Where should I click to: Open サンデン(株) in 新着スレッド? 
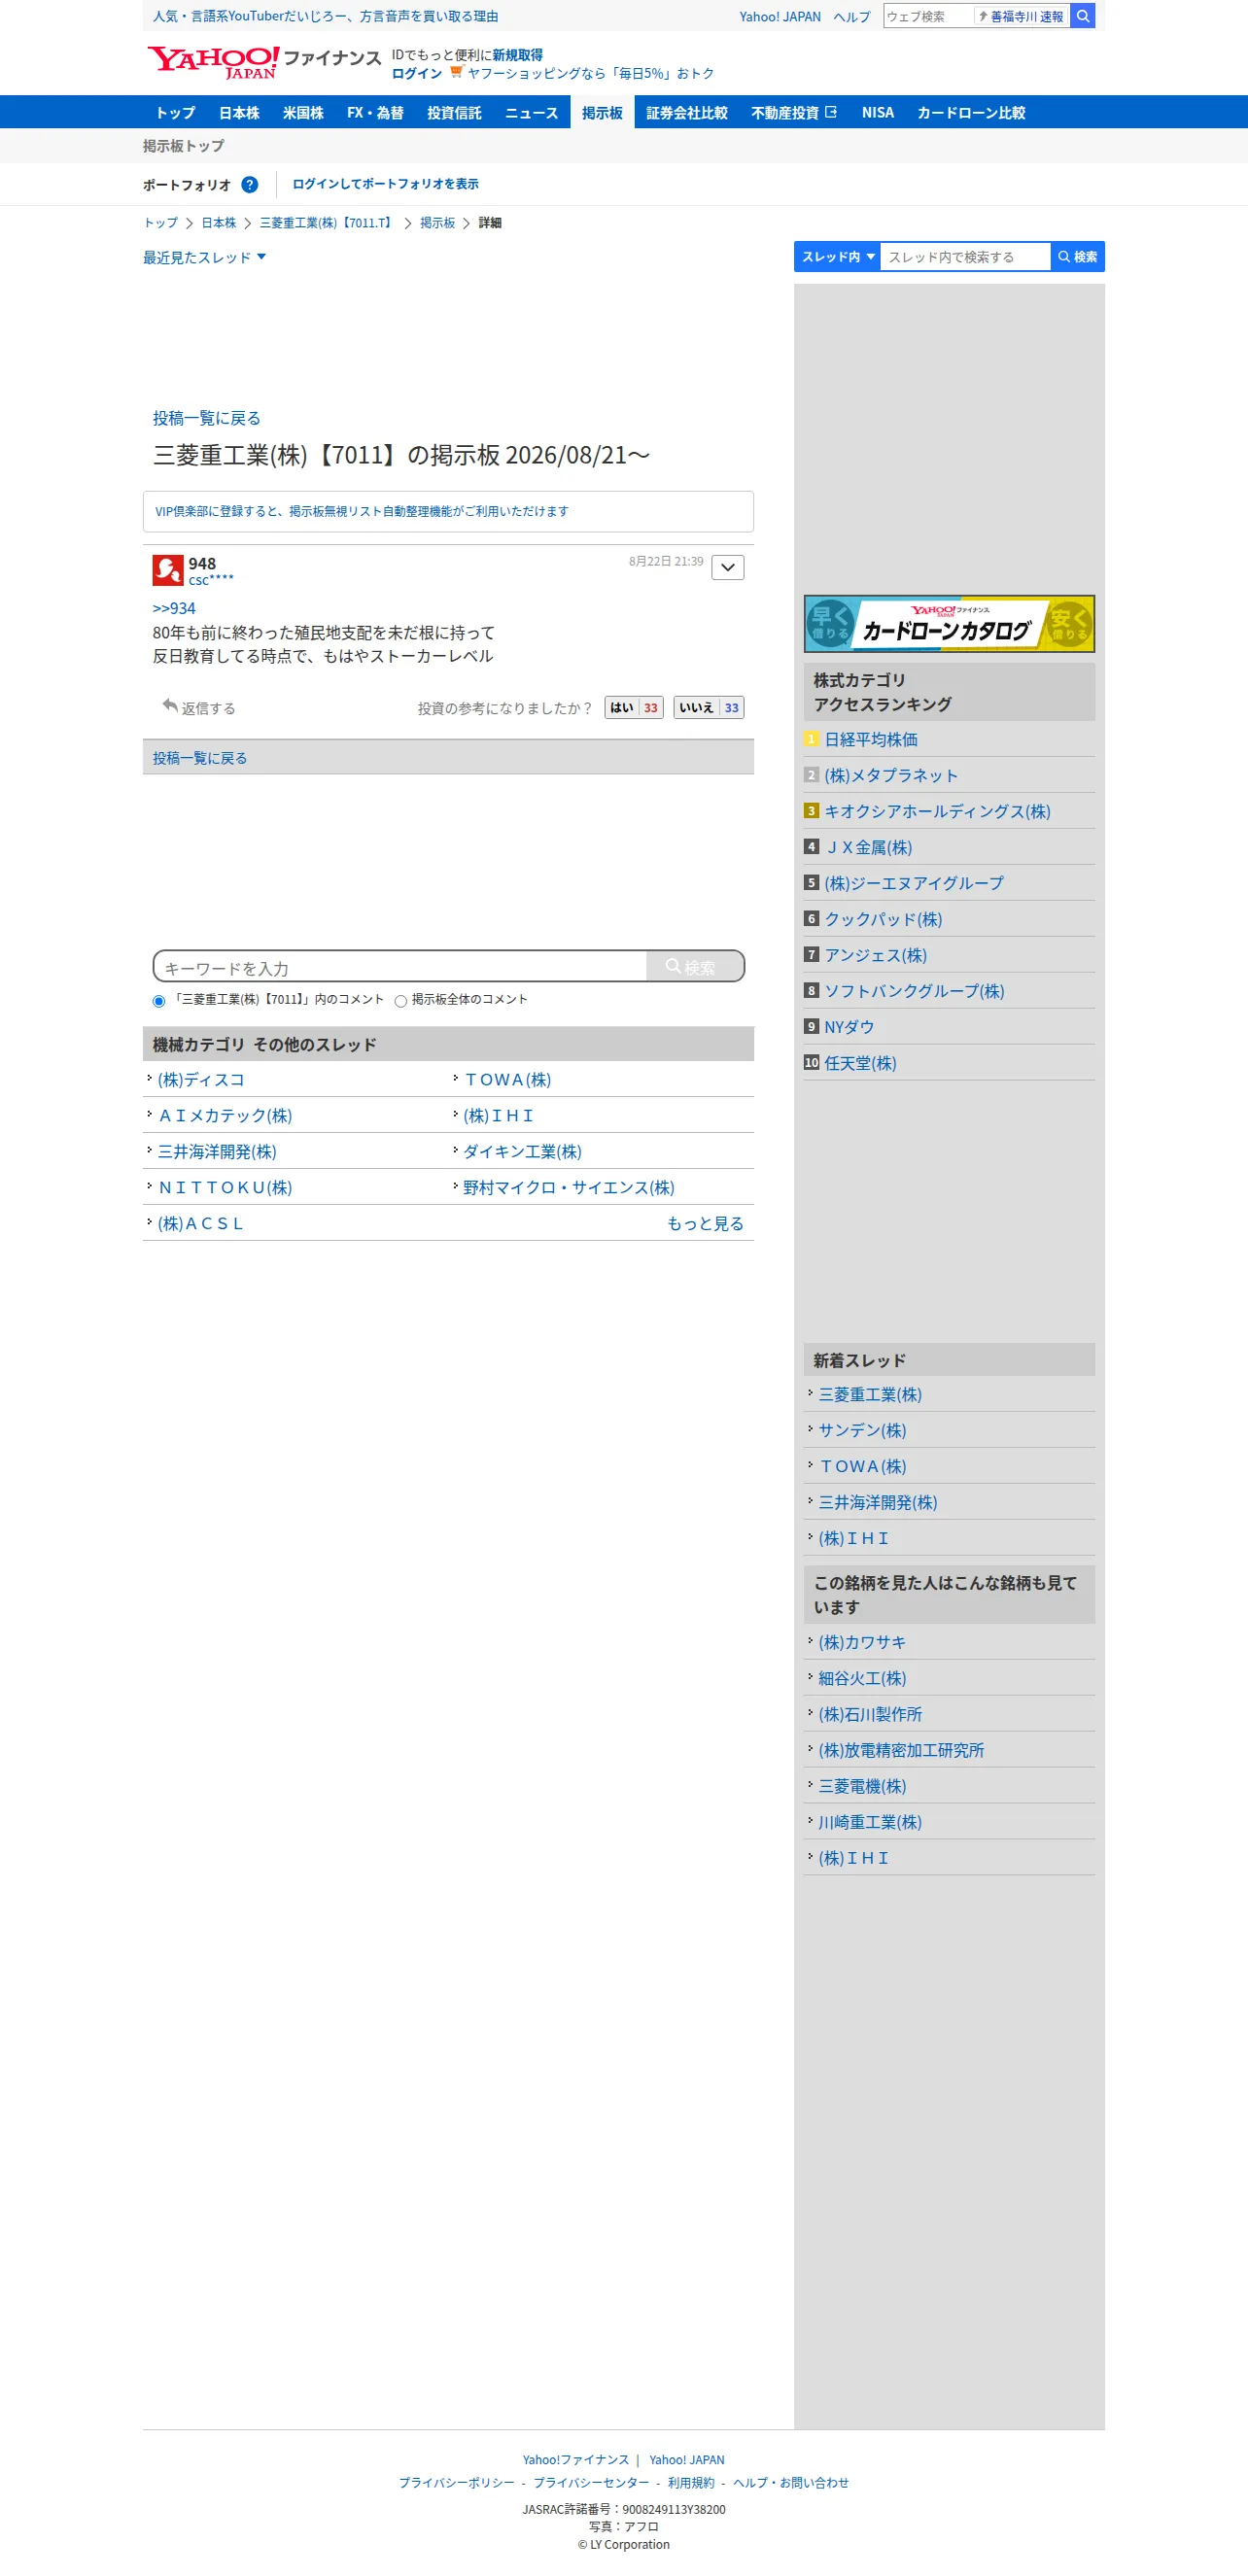[862, 1430]
